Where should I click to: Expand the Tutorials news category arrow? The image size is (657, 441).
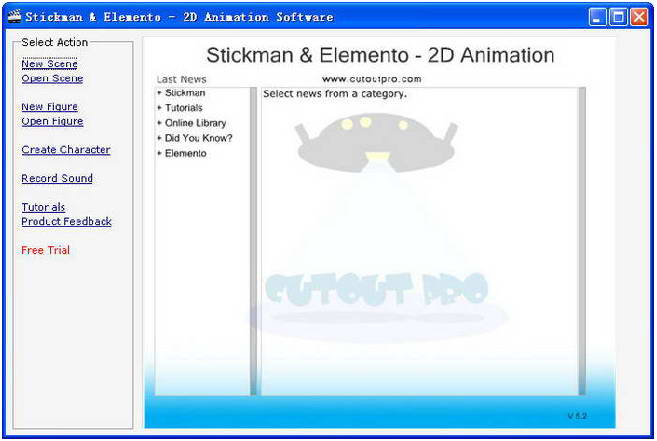click(x=159, y=108)
